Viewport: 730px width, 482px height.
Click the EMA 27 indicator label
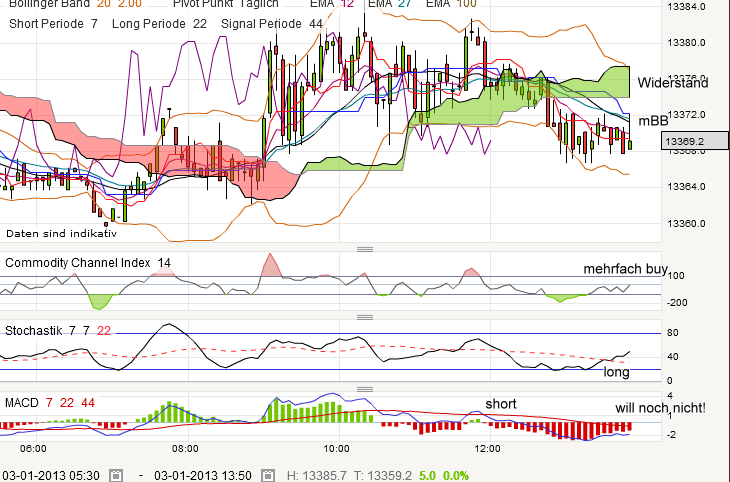[390, 4]
